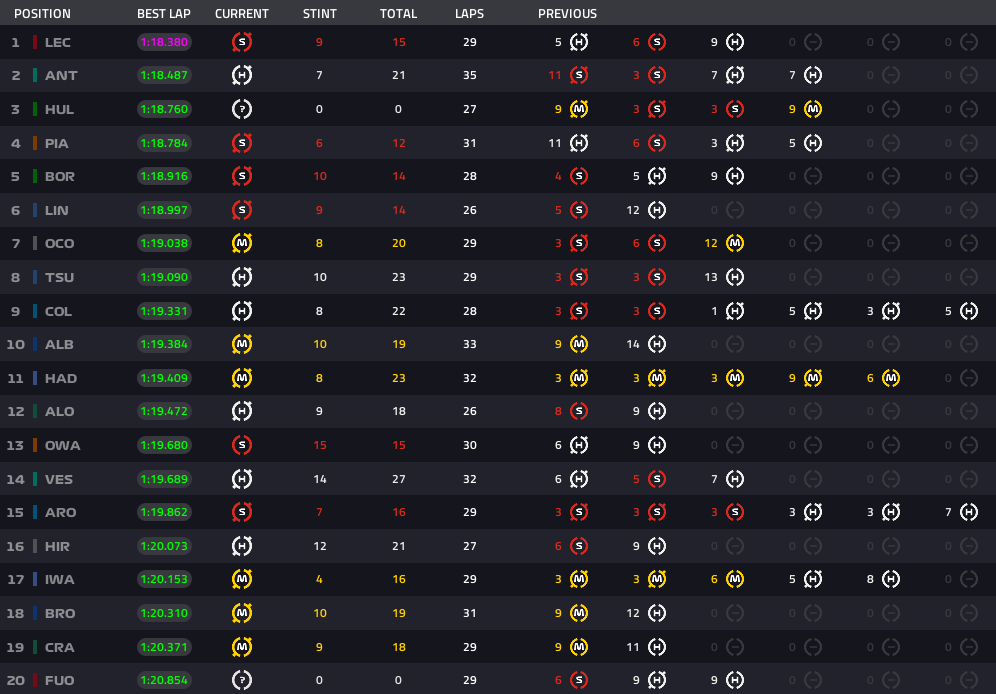The height and width of the screenshot is (694, 996).
Task: Select driver name ALO in the list
Action: [x=61, y=411]
